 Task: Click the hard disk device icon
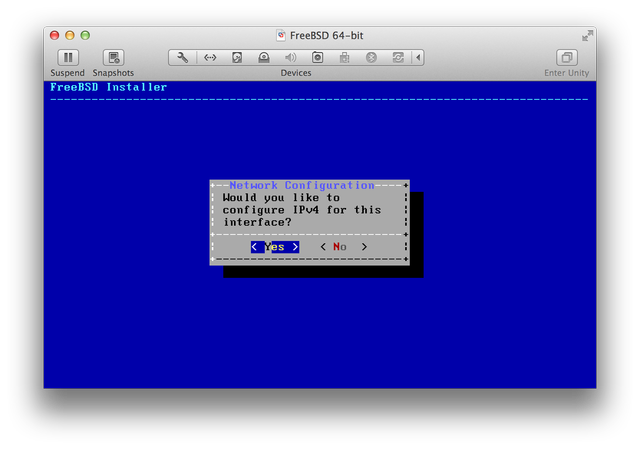click(x=237, y=58)
